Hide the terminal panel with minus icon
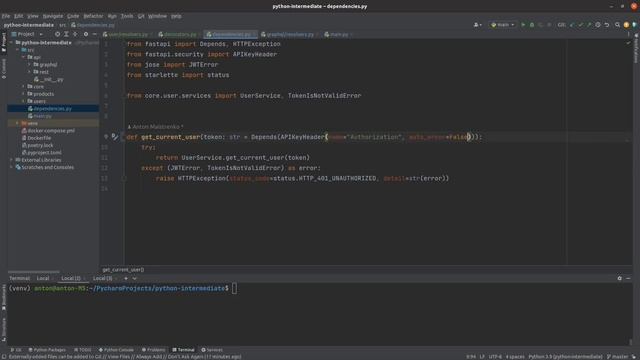 coord(628,278)
